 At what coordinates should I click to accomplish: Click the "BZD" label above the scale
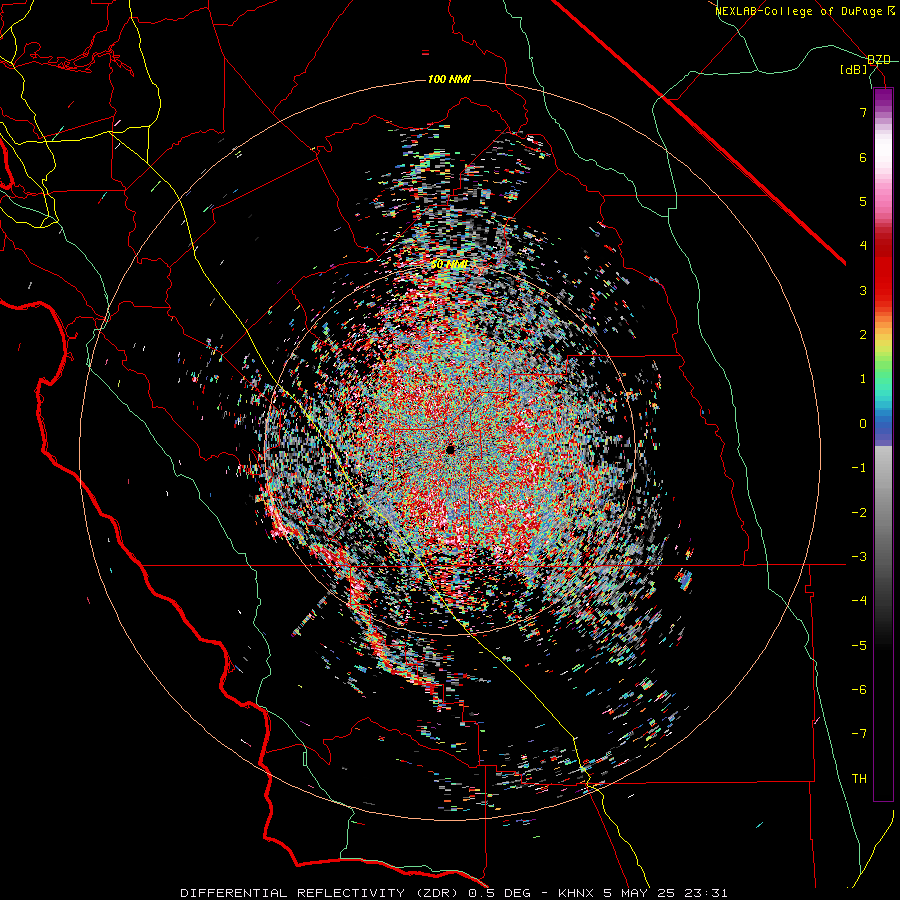pyautogui.click(x=879, y=60)
